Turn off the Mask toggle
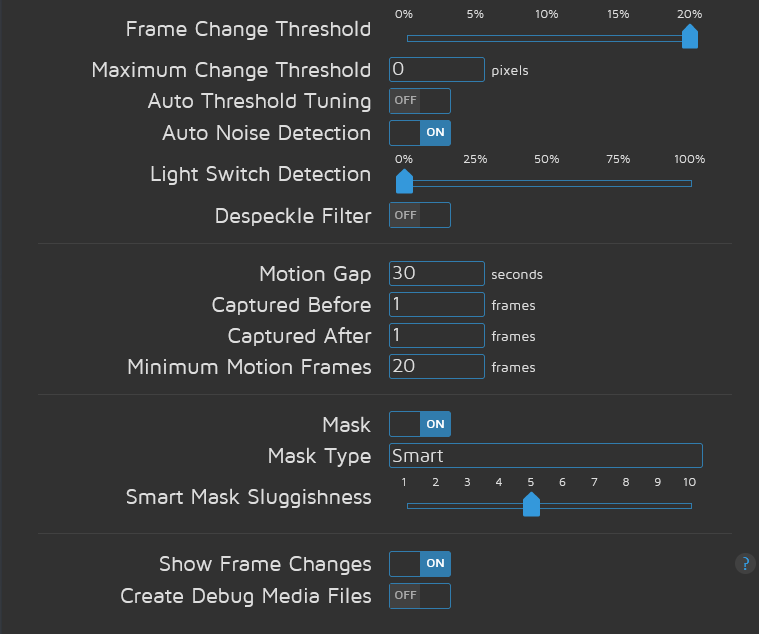This screenshot has height=634, width=759. [420, 424]
